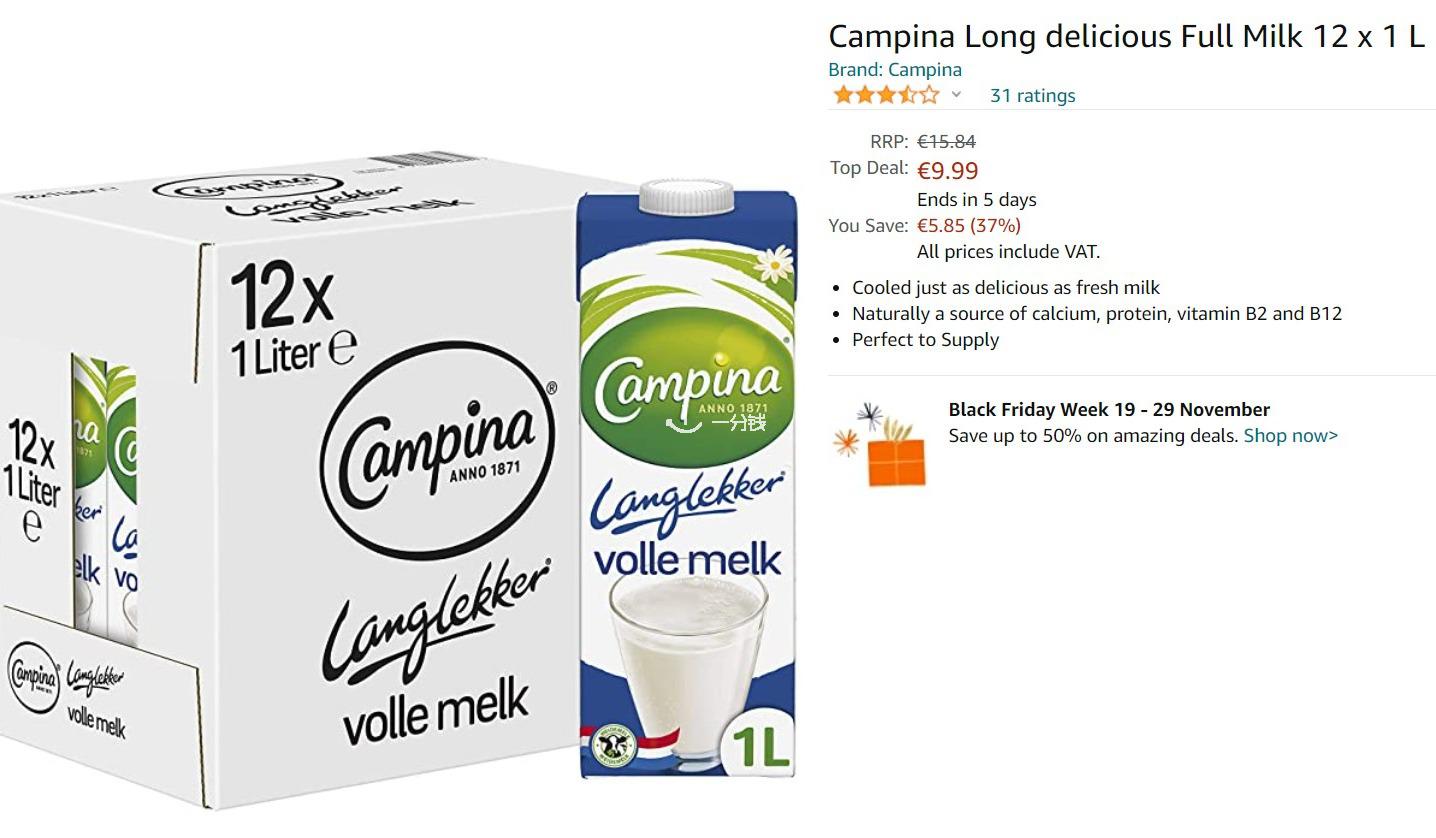Click the crossed-out RRP €15.84

[946, 142]
